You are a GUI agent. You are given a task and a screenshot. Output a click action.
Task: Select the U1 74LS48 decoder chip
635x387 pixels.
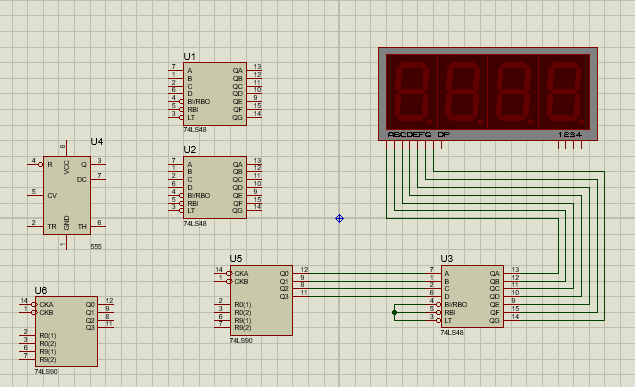(x=215, y=94)
